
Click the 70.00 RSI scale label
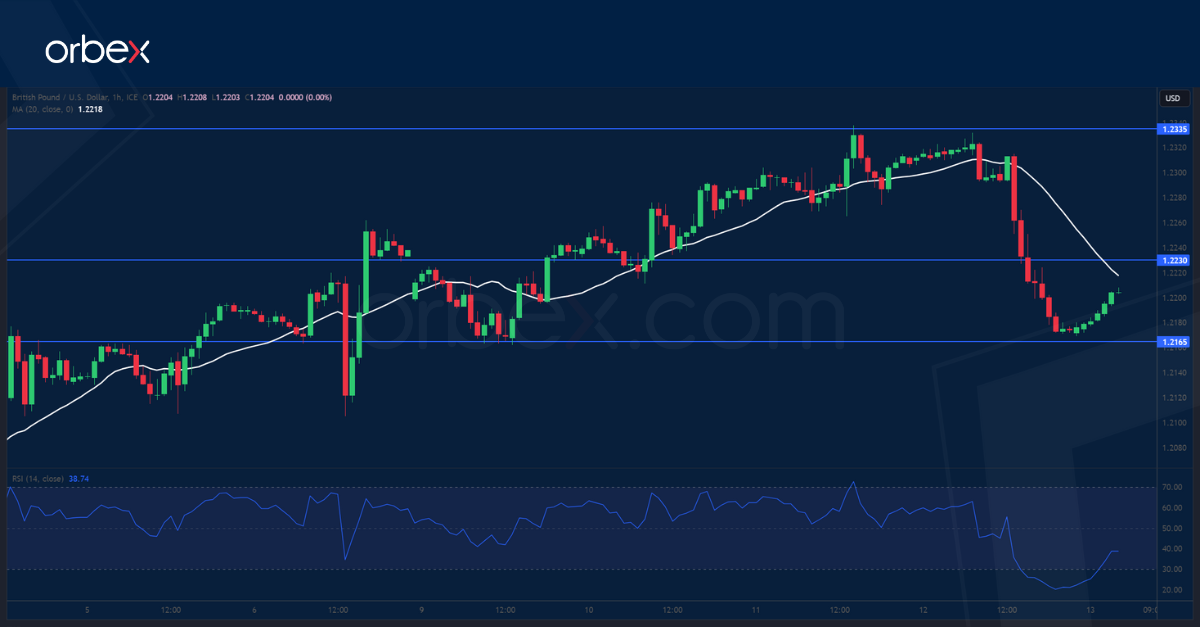click(1173, 487)
